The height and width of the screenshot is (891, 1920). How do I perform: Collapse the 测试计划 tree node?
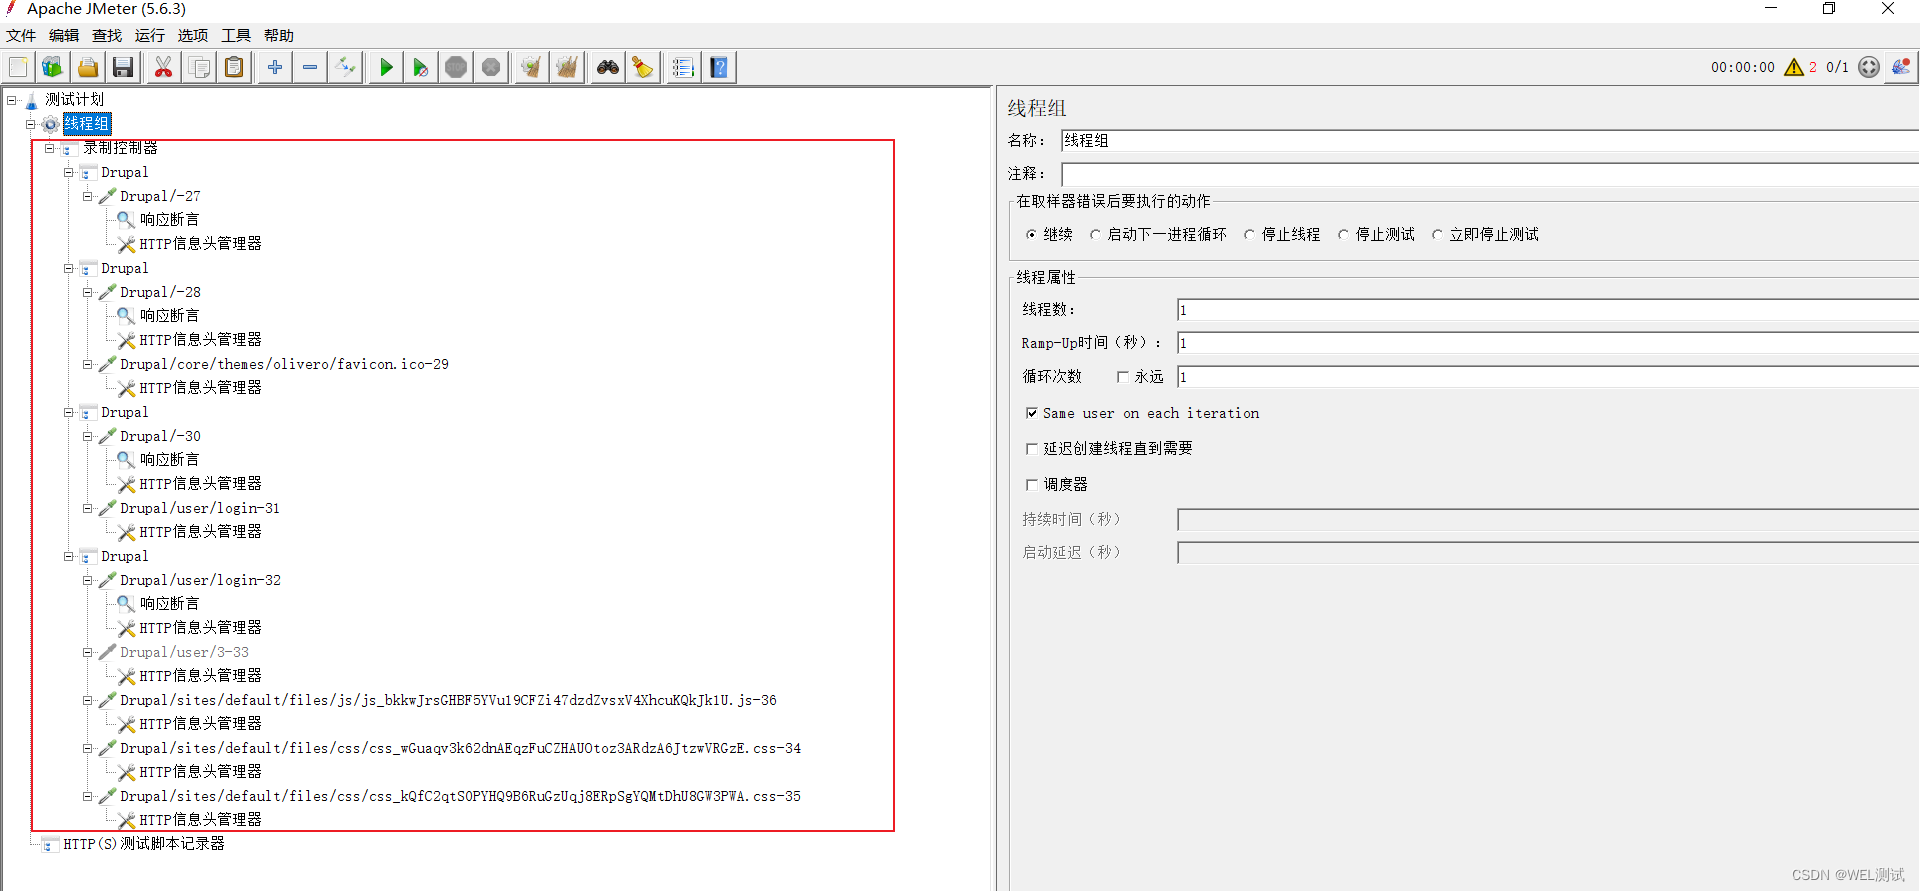point(11,100)
